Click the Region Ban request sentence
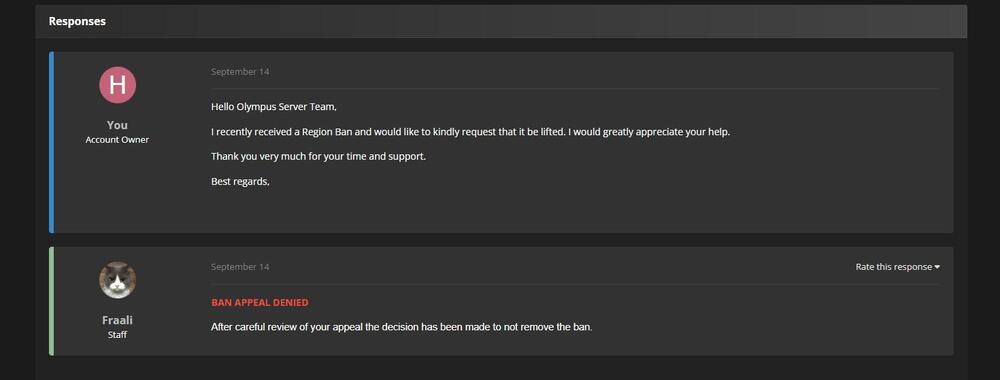This screenshot has width=1000, height=380. pyautogui.click(x=470, y=132)
